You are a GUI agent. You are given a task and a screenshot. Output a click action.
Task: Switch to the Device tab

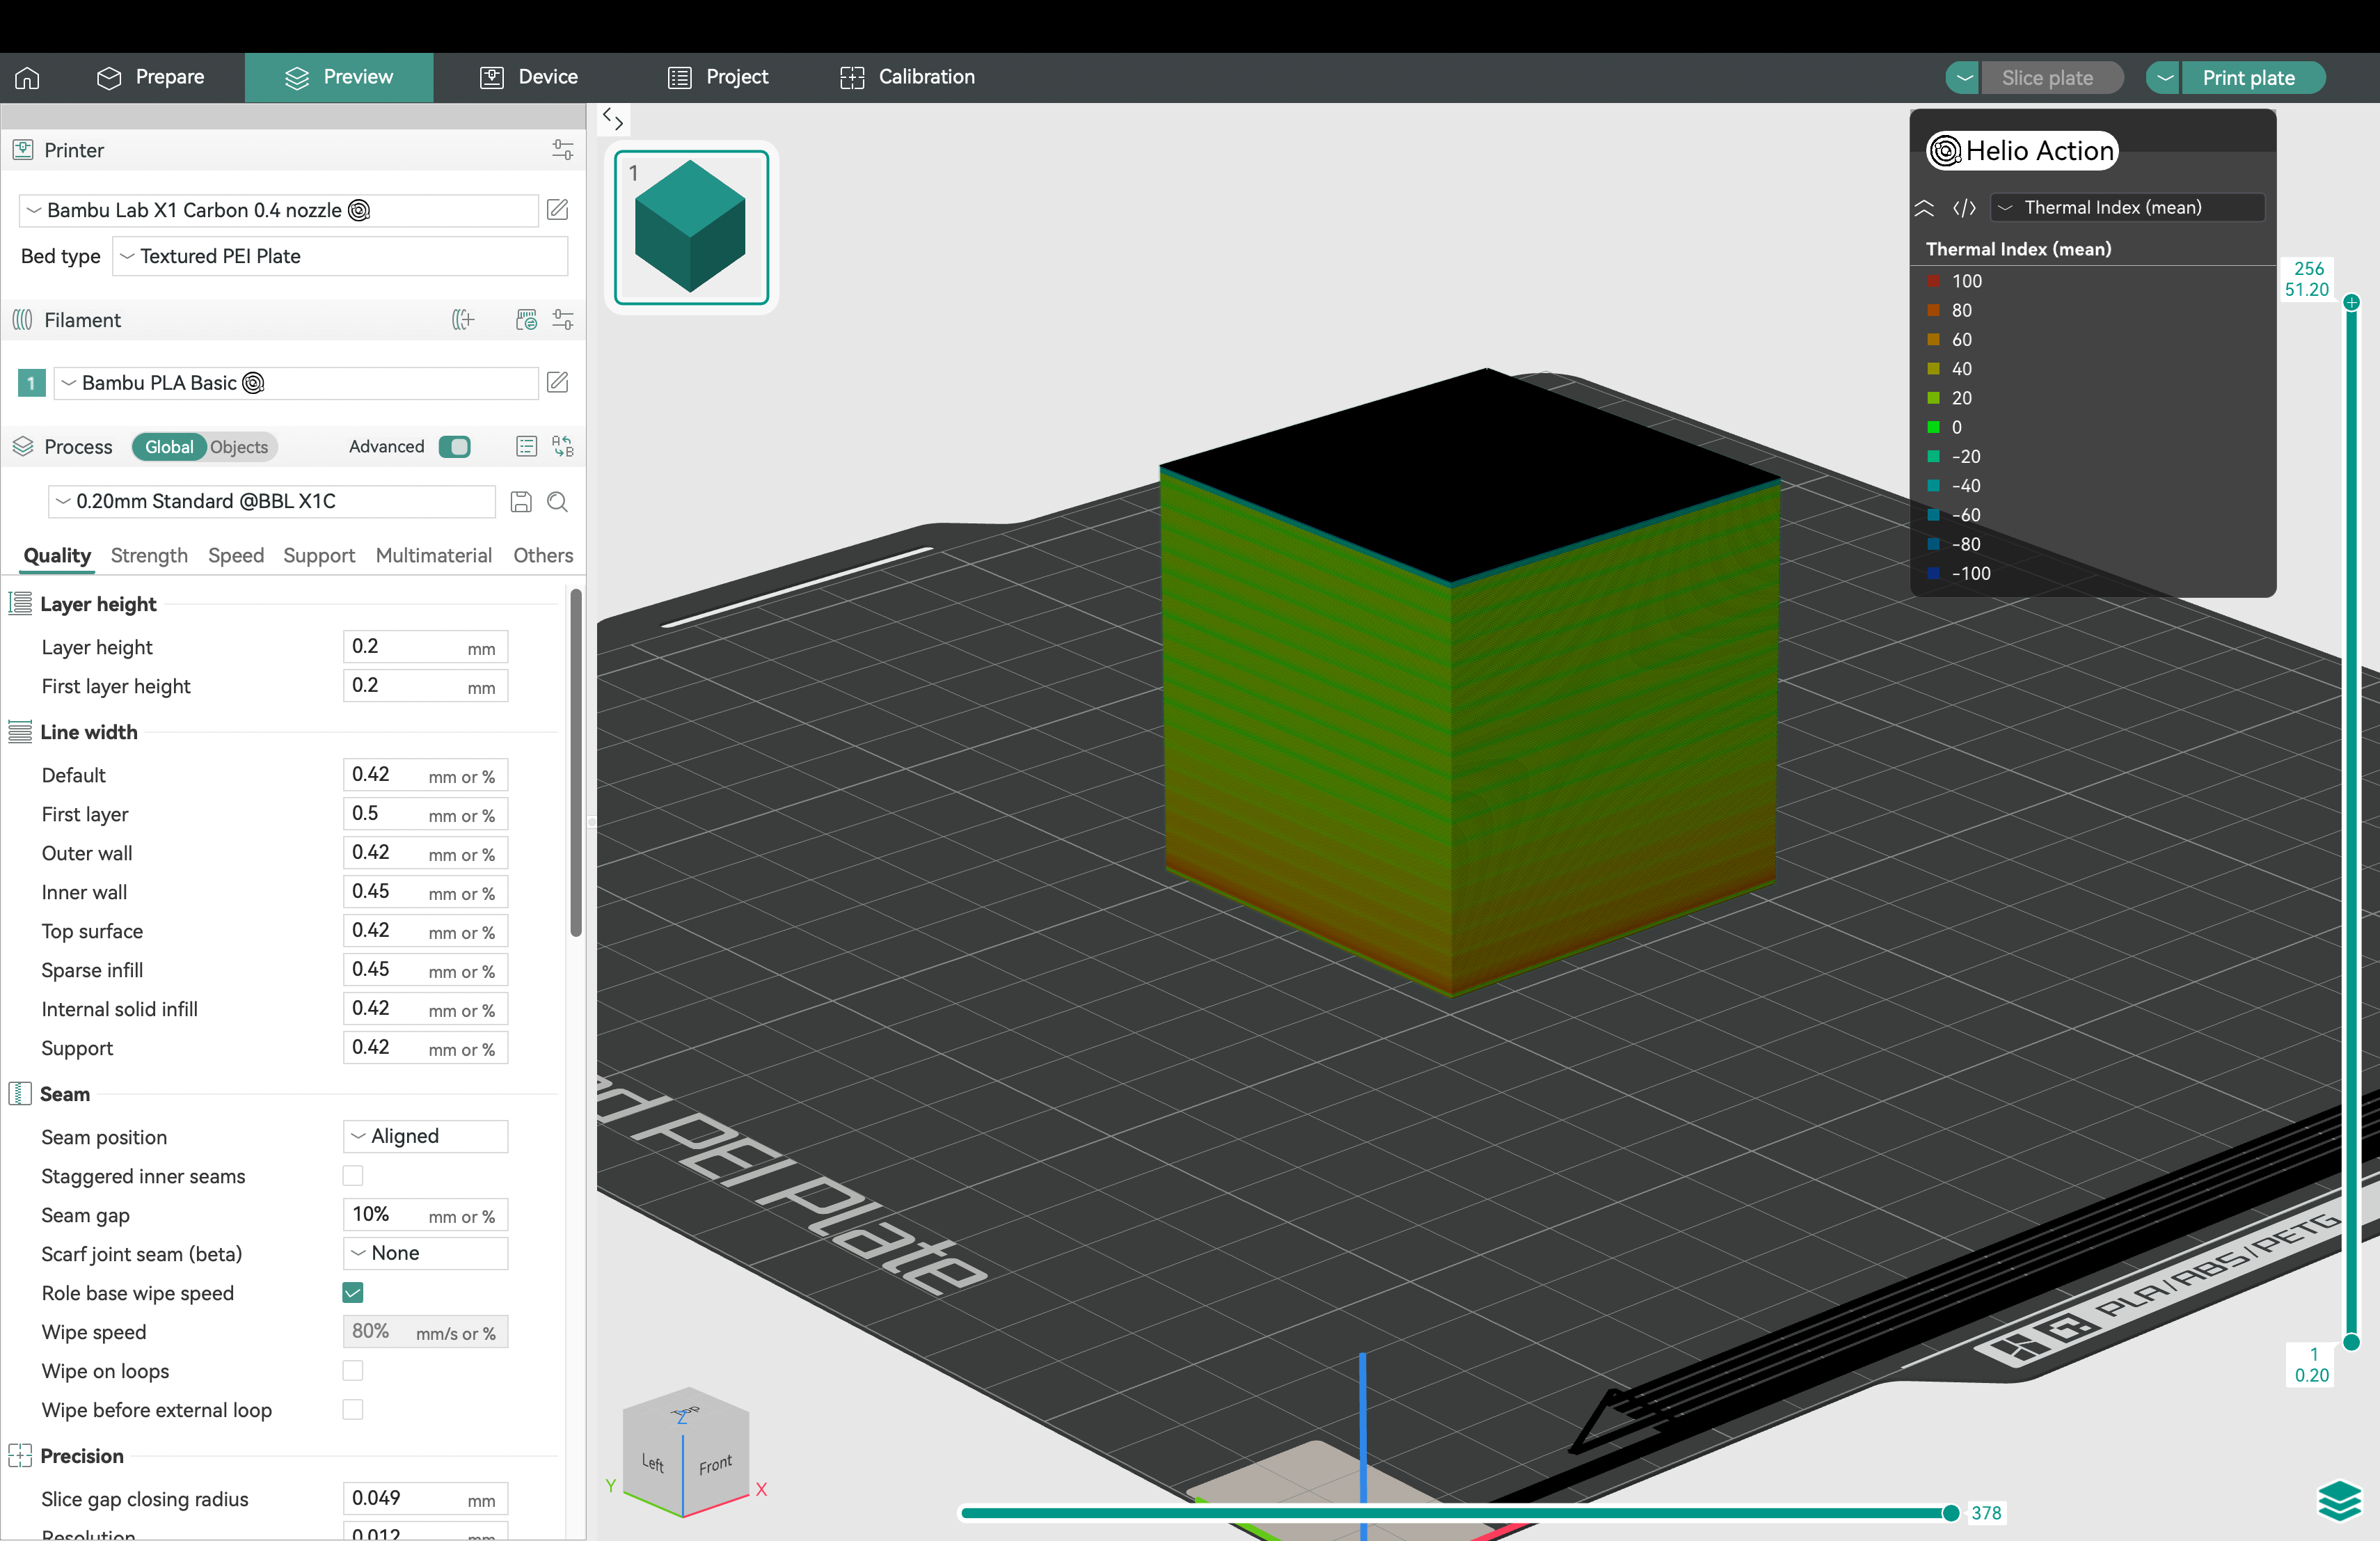529,77
